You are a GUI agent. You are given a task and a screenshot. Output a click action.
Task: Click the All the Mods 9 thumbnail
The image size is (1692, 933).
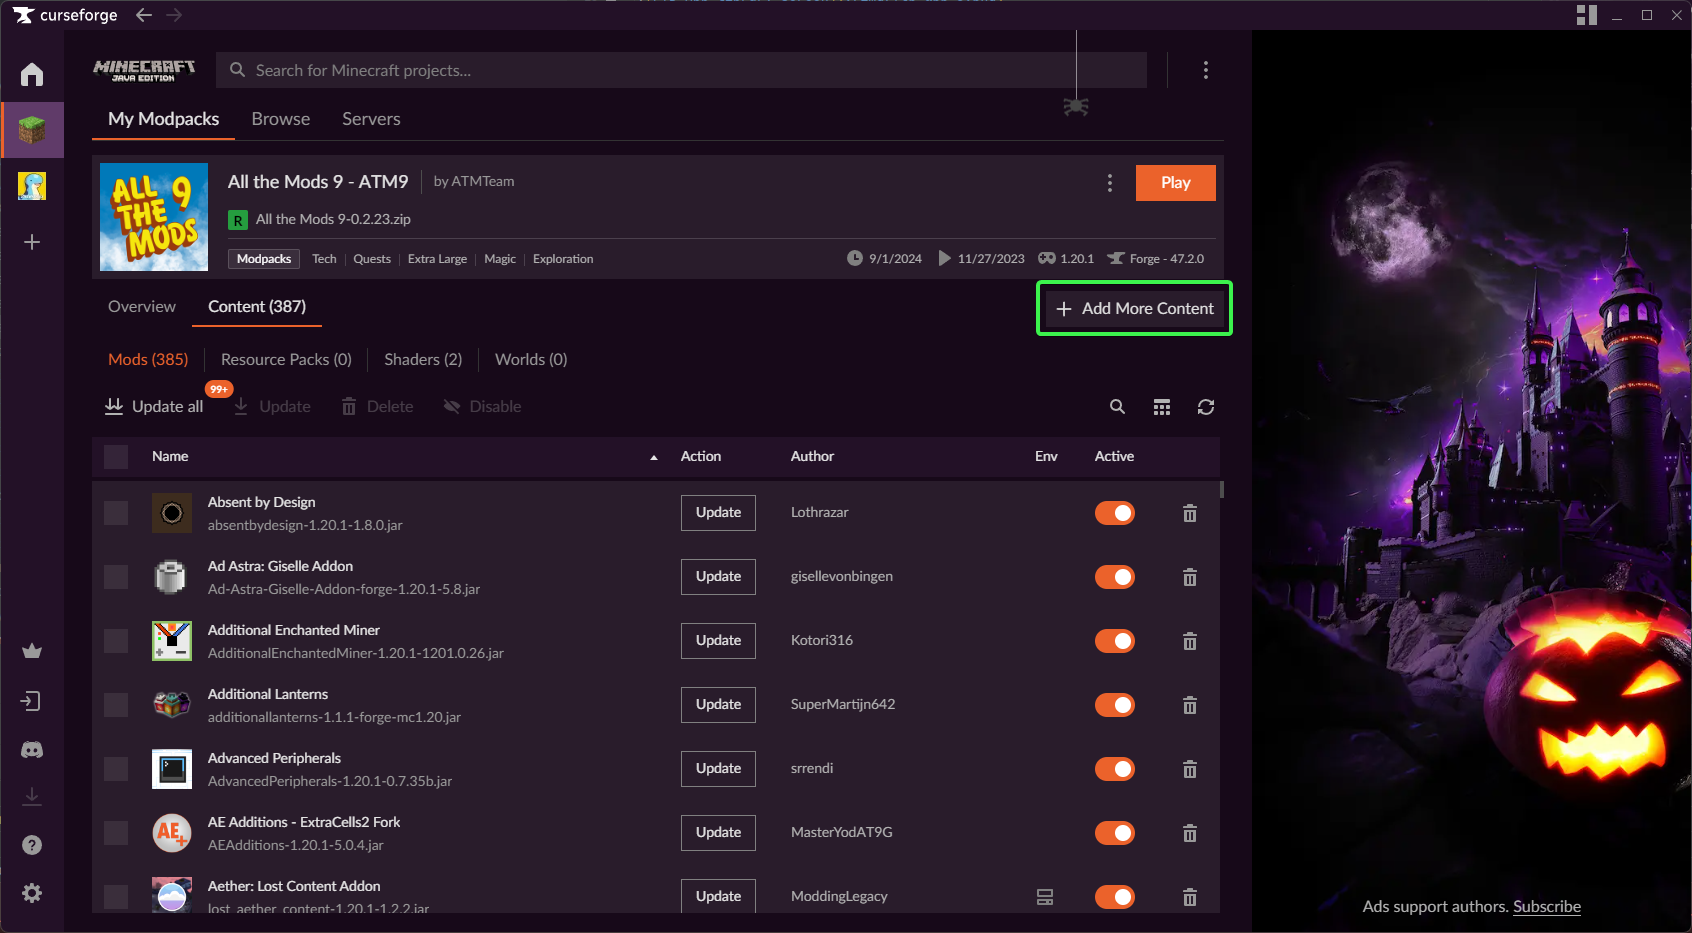(154, 217)
